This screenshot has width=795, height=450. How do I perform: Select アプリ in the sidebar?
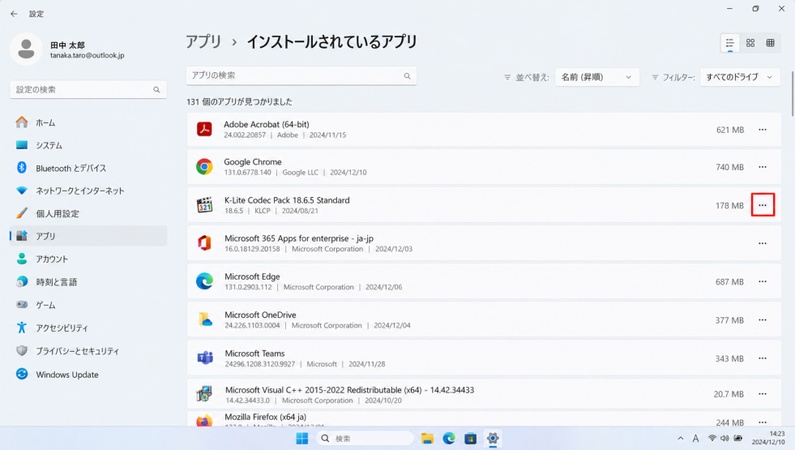click(88, 236)
